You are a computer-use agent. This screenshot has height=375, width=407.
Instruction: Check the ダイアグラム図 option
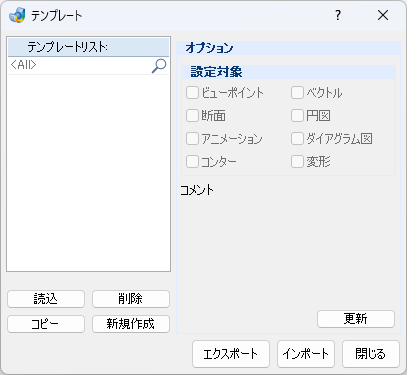(x=297, y=139)
